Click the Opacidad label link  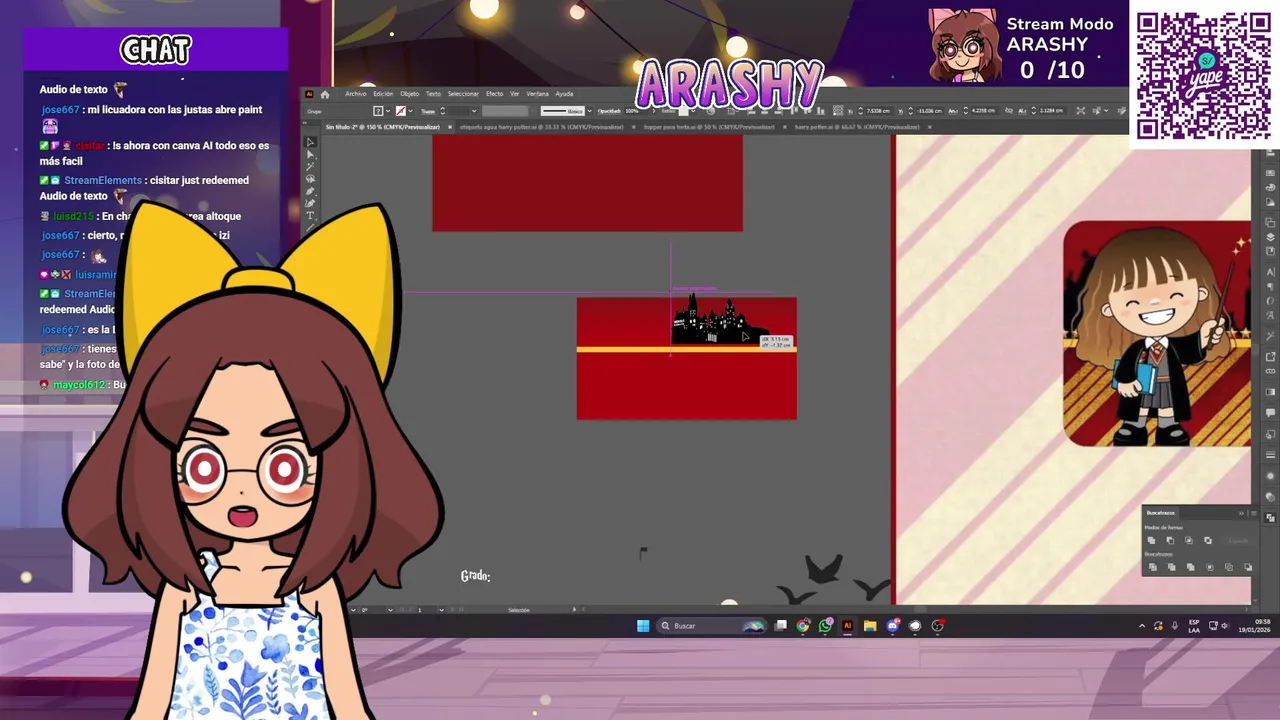click(609, 111)
